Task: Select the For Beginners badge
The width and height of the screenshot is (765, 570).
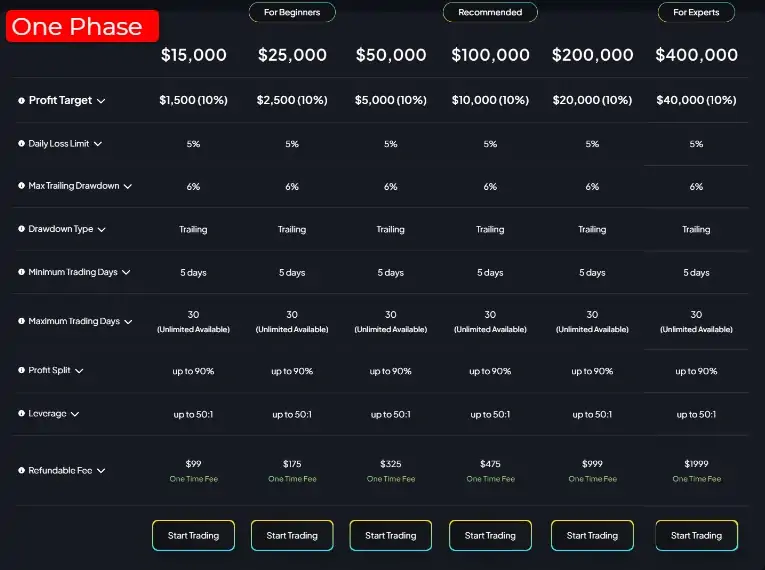Action: [x=292, y=13]
